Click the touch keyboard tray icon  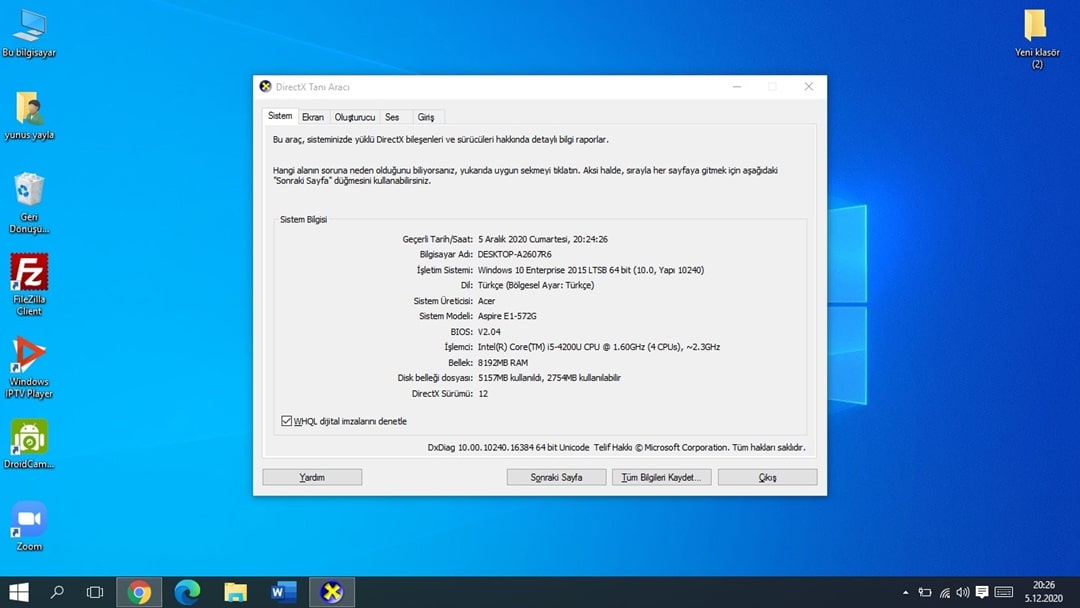click(x=1004, y=592)
